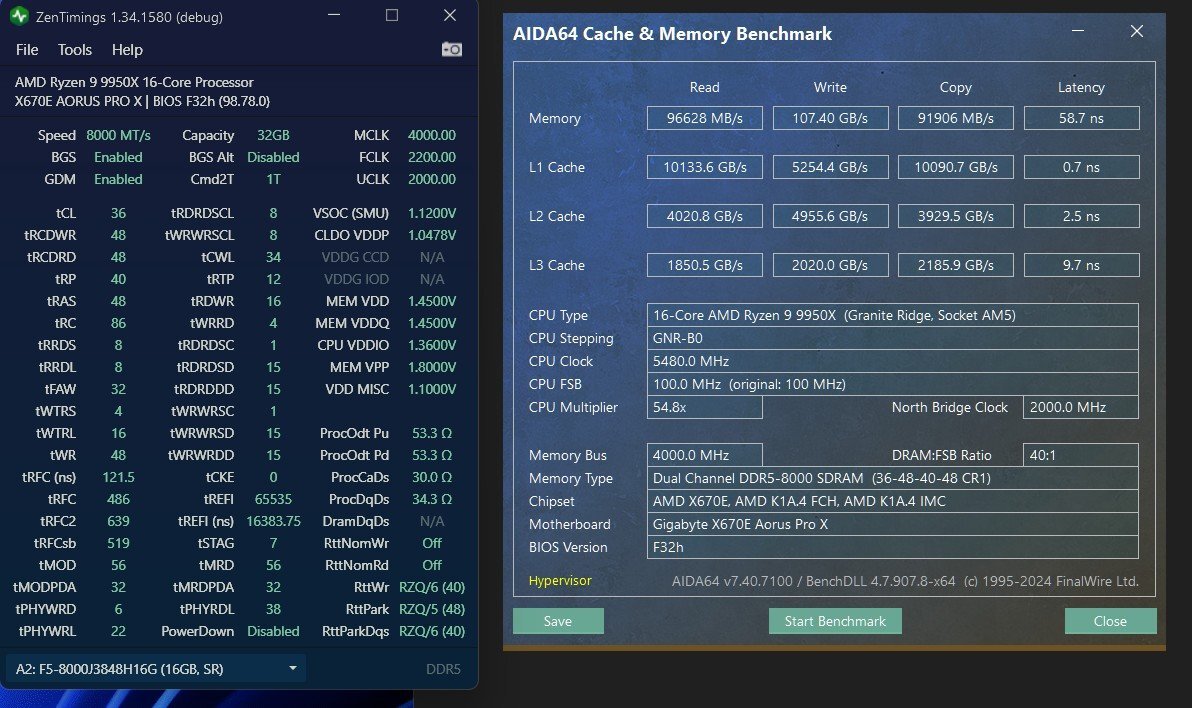1192x708 pixels.
Task: Click the CPU Type field with Ryzen 9 9950X
Action: (x=892, y=315)
